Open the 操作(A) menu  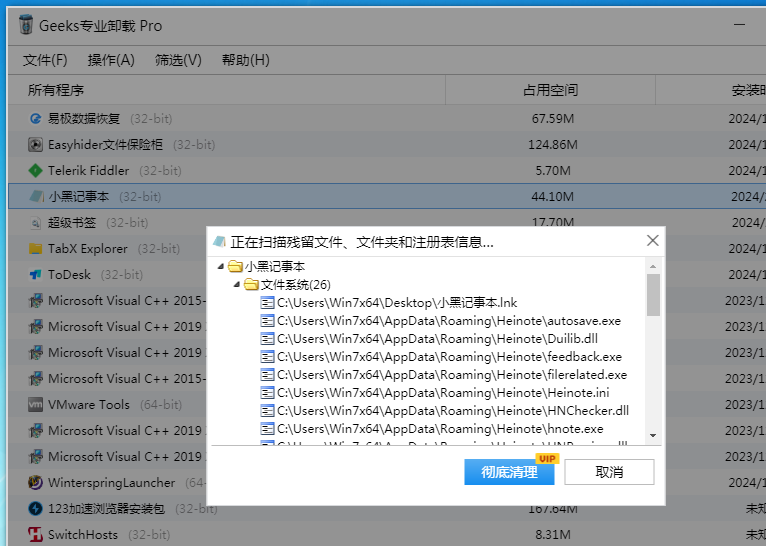coord(111,60)
